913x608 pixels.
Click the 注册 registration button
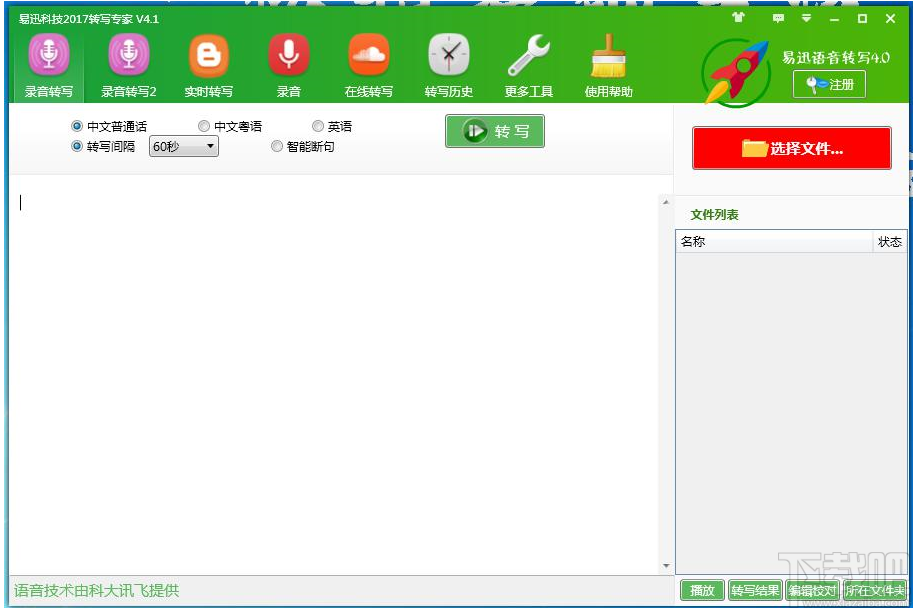click(x=829, y=85)
